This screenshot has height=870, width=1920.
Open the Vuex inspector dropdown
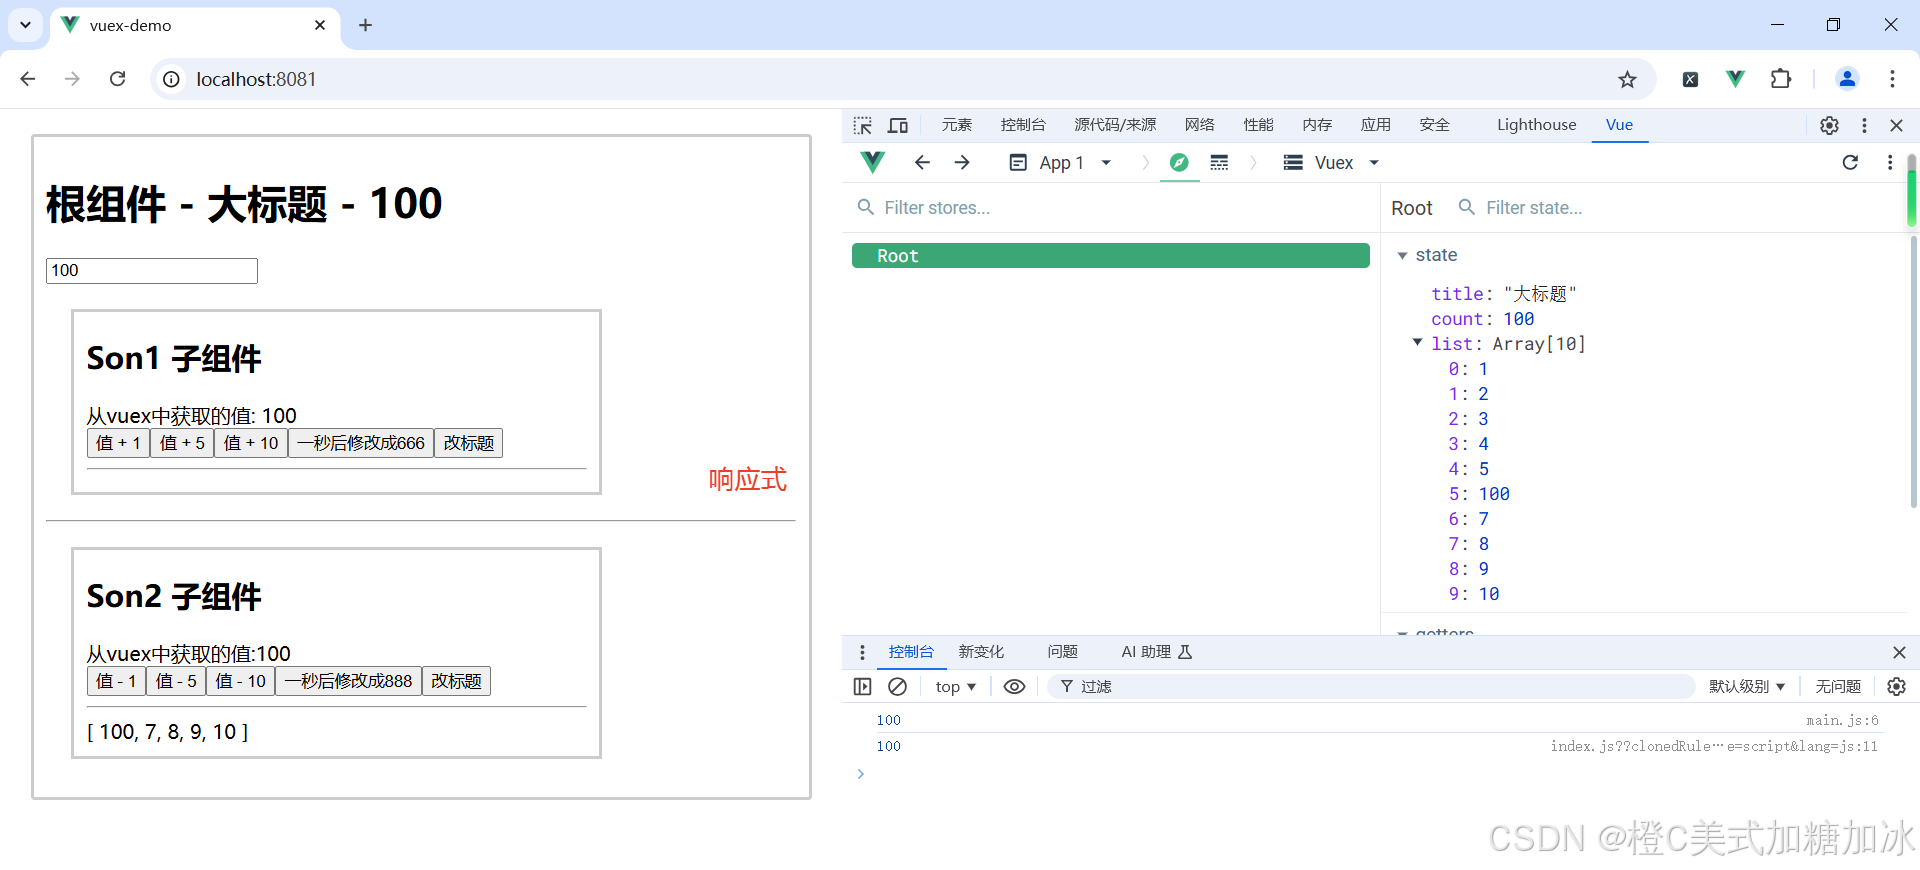(x=1332, y=162)
